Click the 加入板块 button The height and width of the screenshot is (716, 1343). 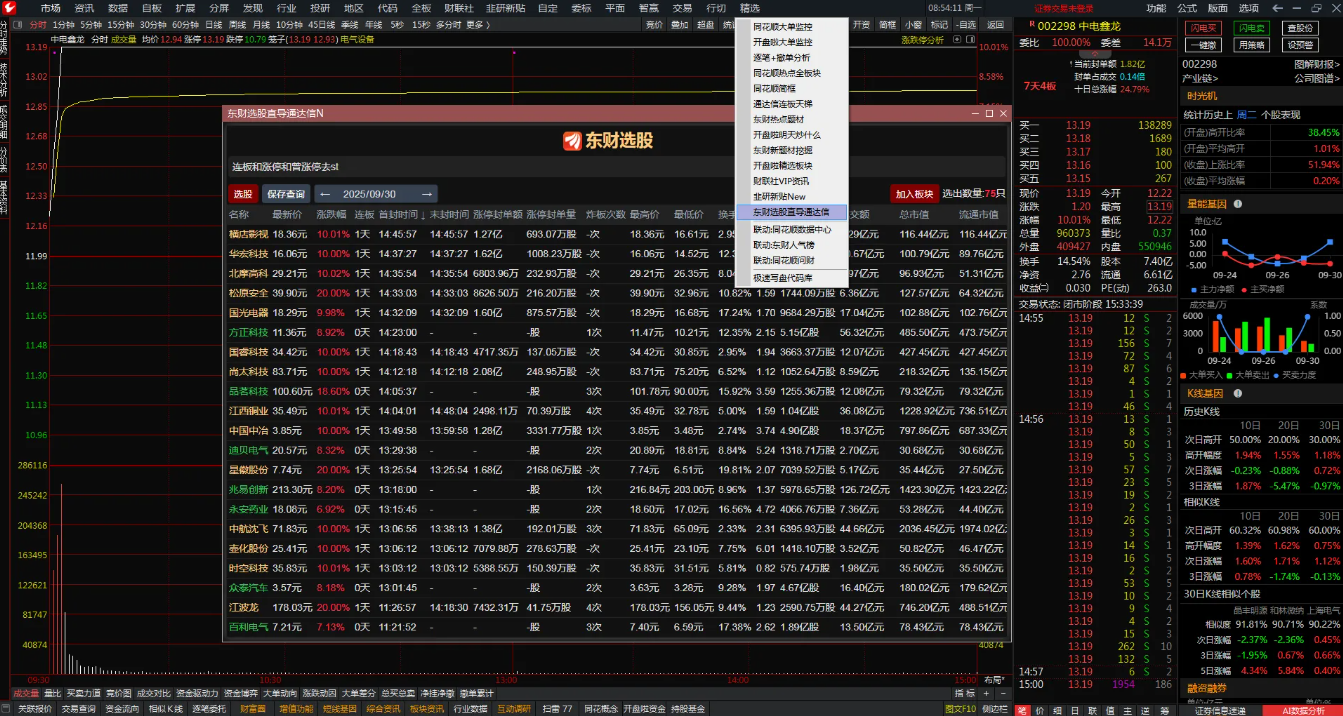tap(914, 194)
